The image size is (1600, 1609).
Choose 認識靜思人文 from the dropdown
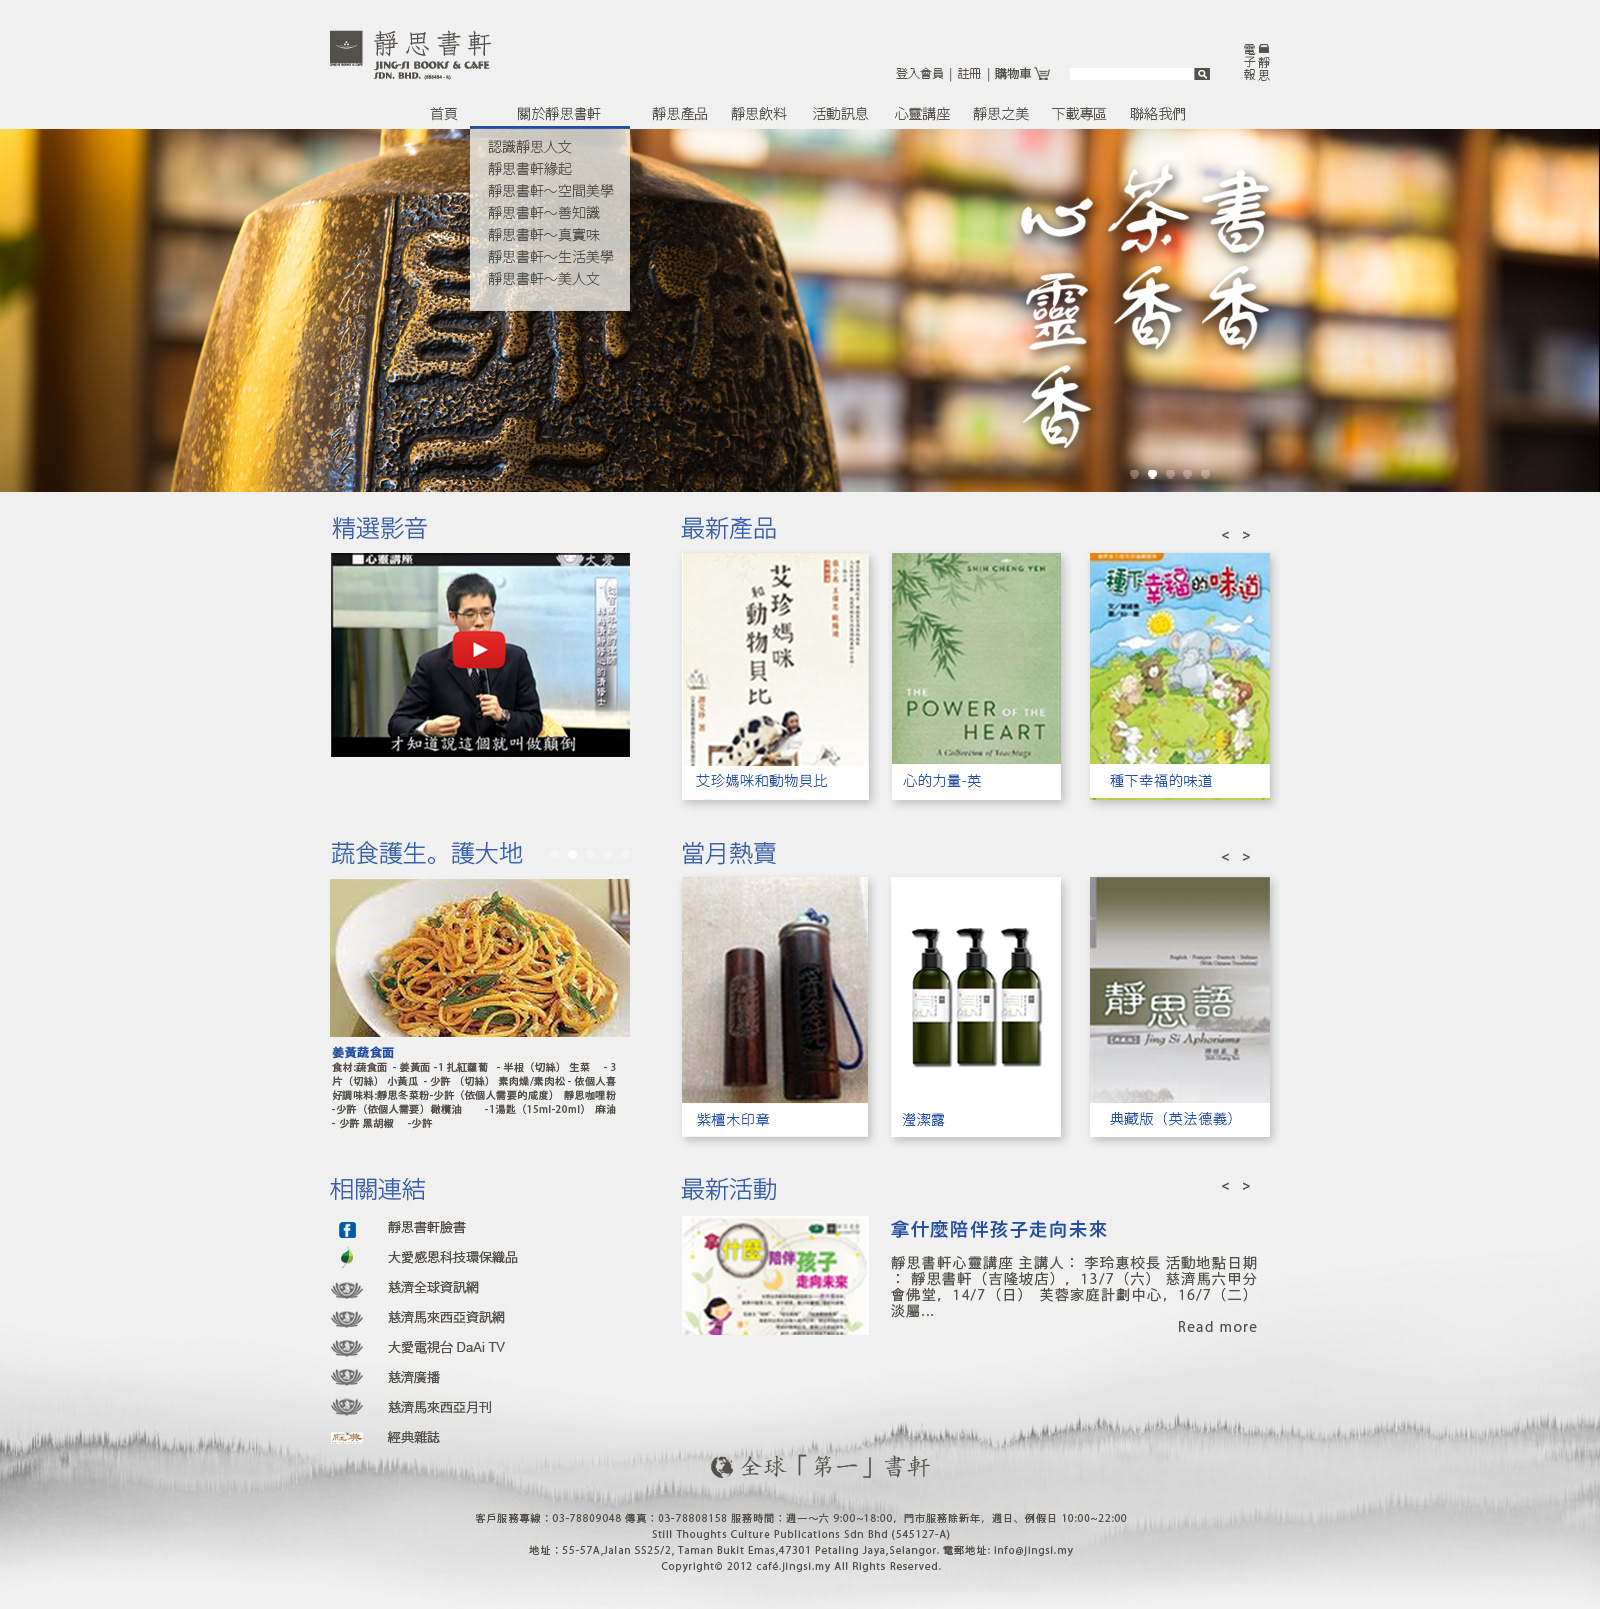[x=530, y=147]
